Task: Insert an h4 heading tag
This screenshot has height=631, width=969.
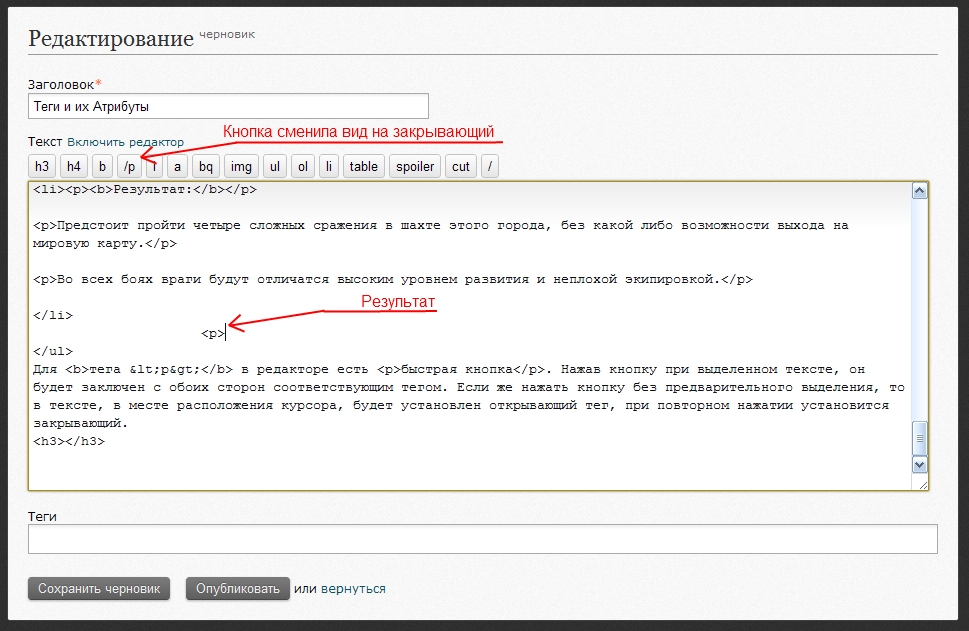Action: pyautogui.click(x=74, y=166)
